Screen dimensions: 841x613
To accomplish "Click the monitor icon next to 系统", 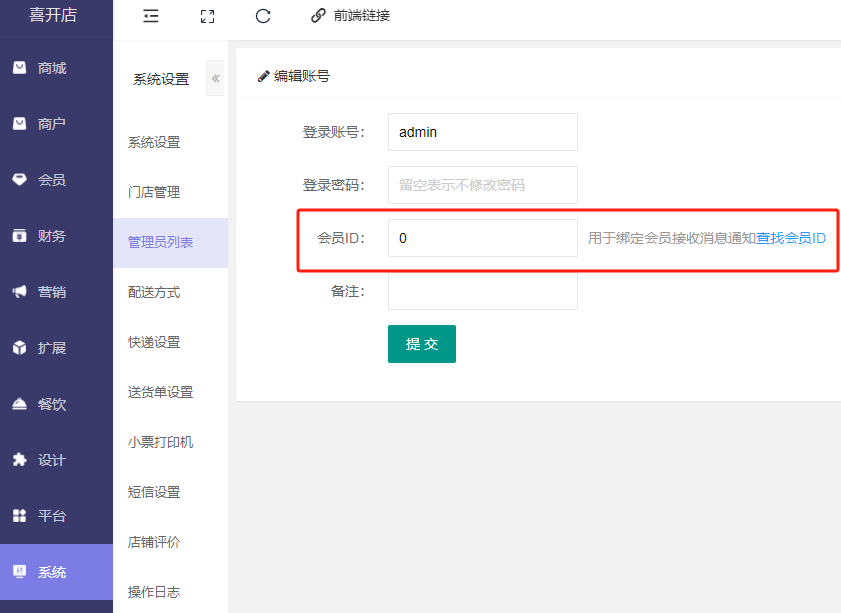I will [x=19, y=572].
